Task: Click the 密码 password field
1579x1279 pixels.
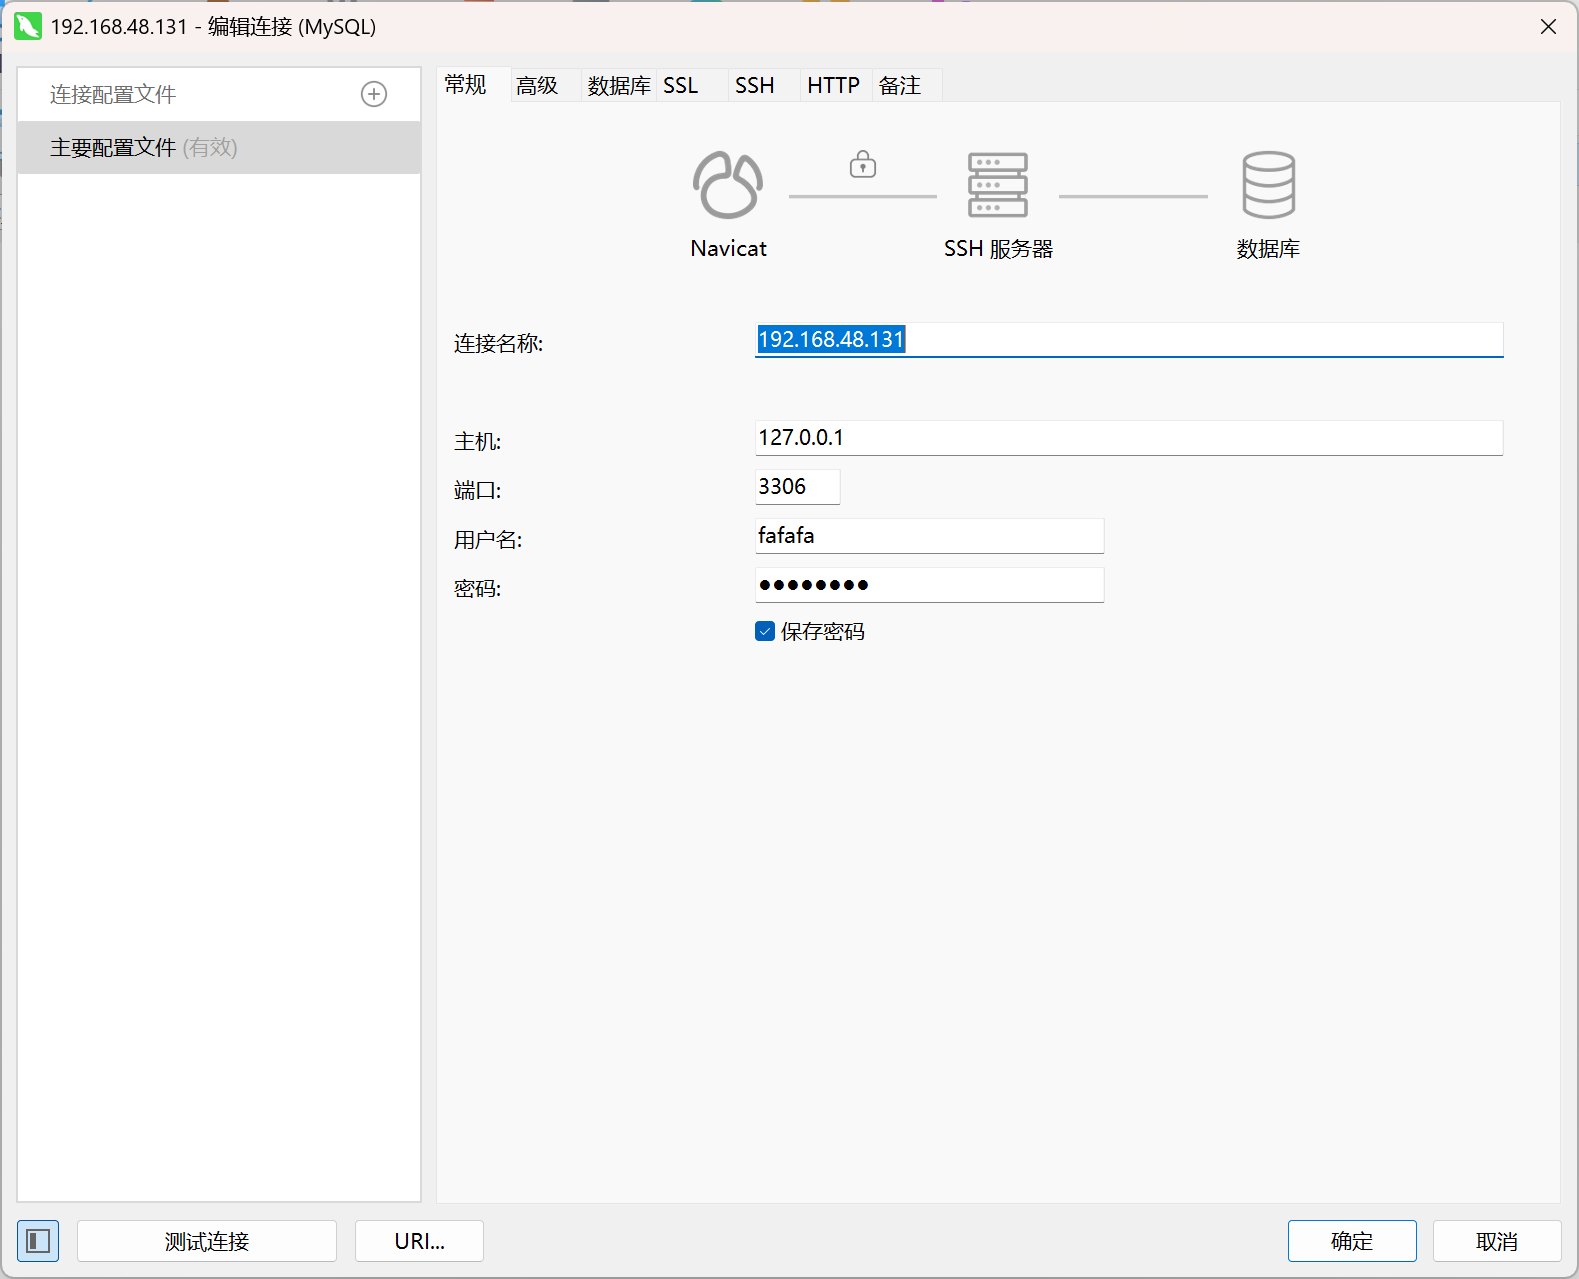Action: 929,585
